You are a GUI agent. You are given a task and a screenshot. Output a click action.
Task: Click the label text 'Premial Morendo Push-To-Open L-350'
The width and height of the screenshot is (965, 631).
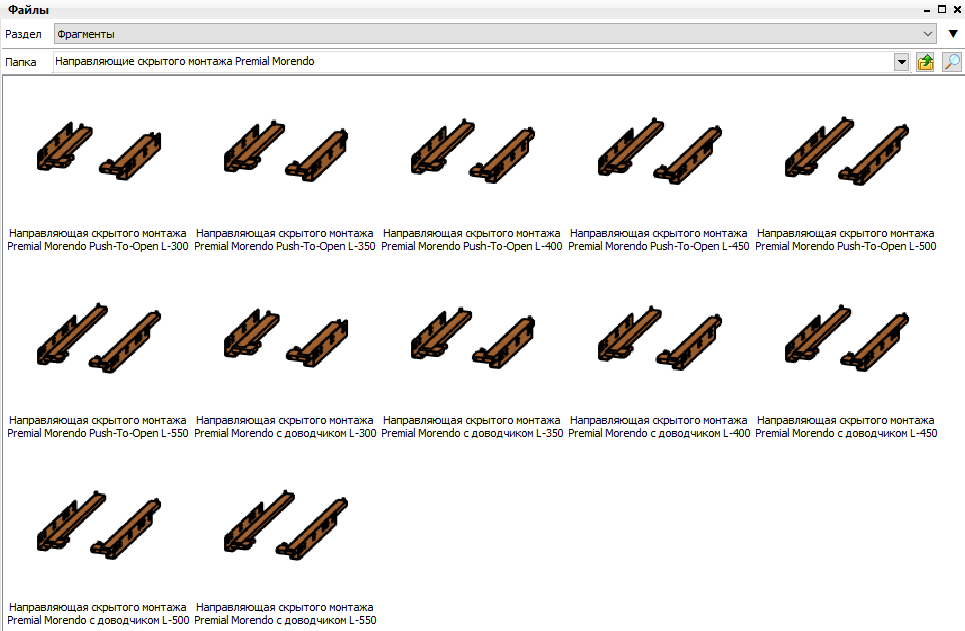(285, 246)
